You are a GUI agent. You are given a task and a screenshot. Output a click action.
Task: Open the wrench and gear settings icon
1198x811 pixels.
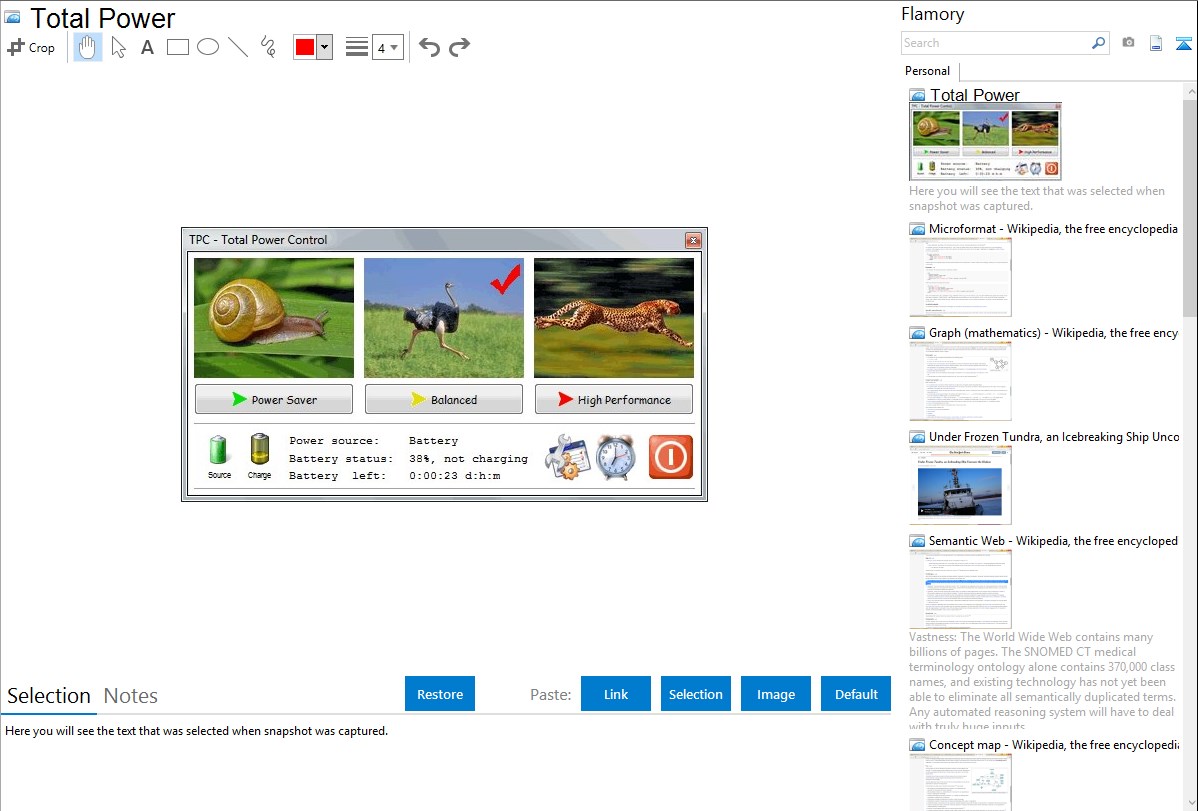point(567,457)
